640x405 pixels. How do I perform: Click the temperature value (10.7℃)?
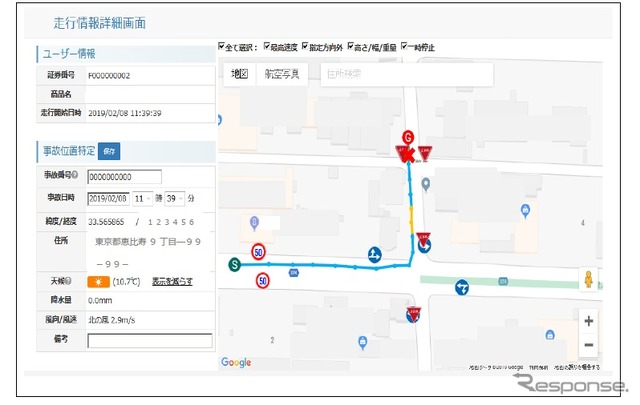pos(127,282)
